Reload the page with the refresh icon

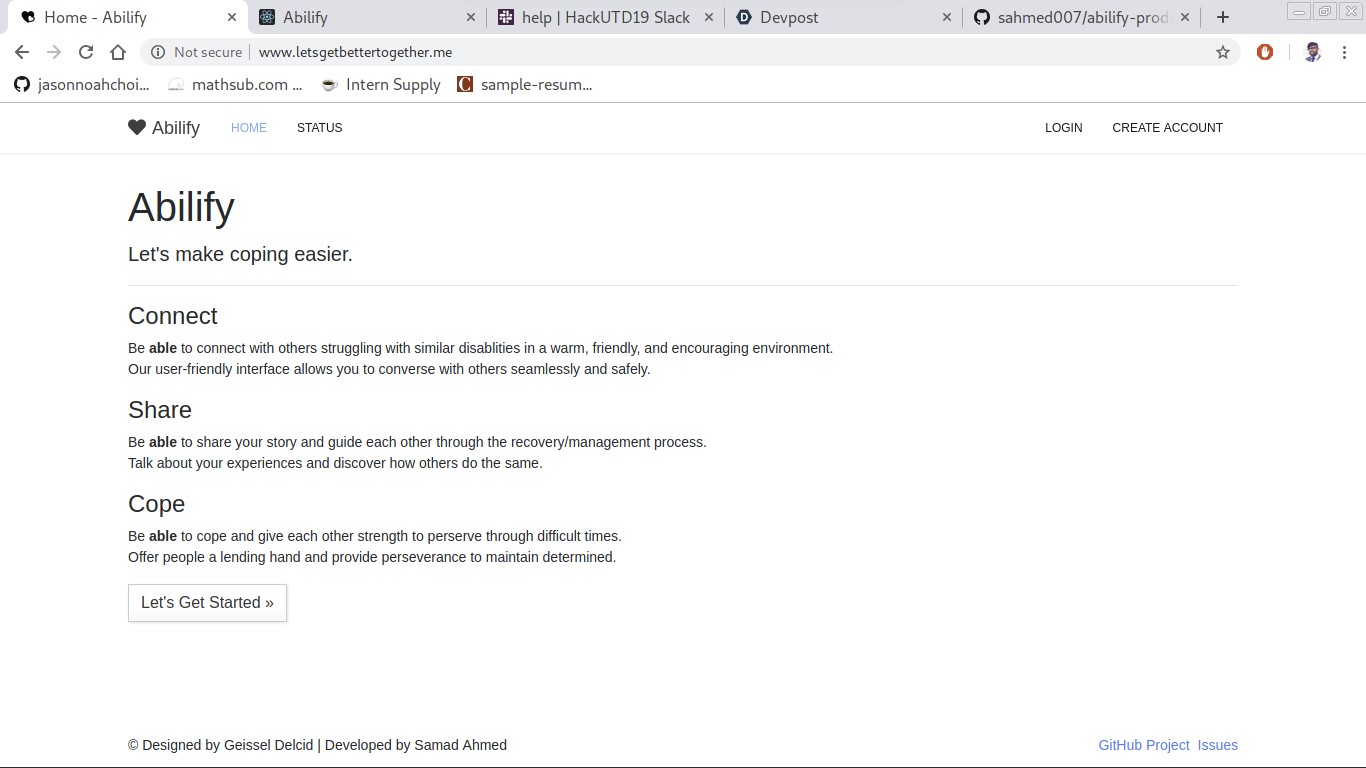pos(86,52)
